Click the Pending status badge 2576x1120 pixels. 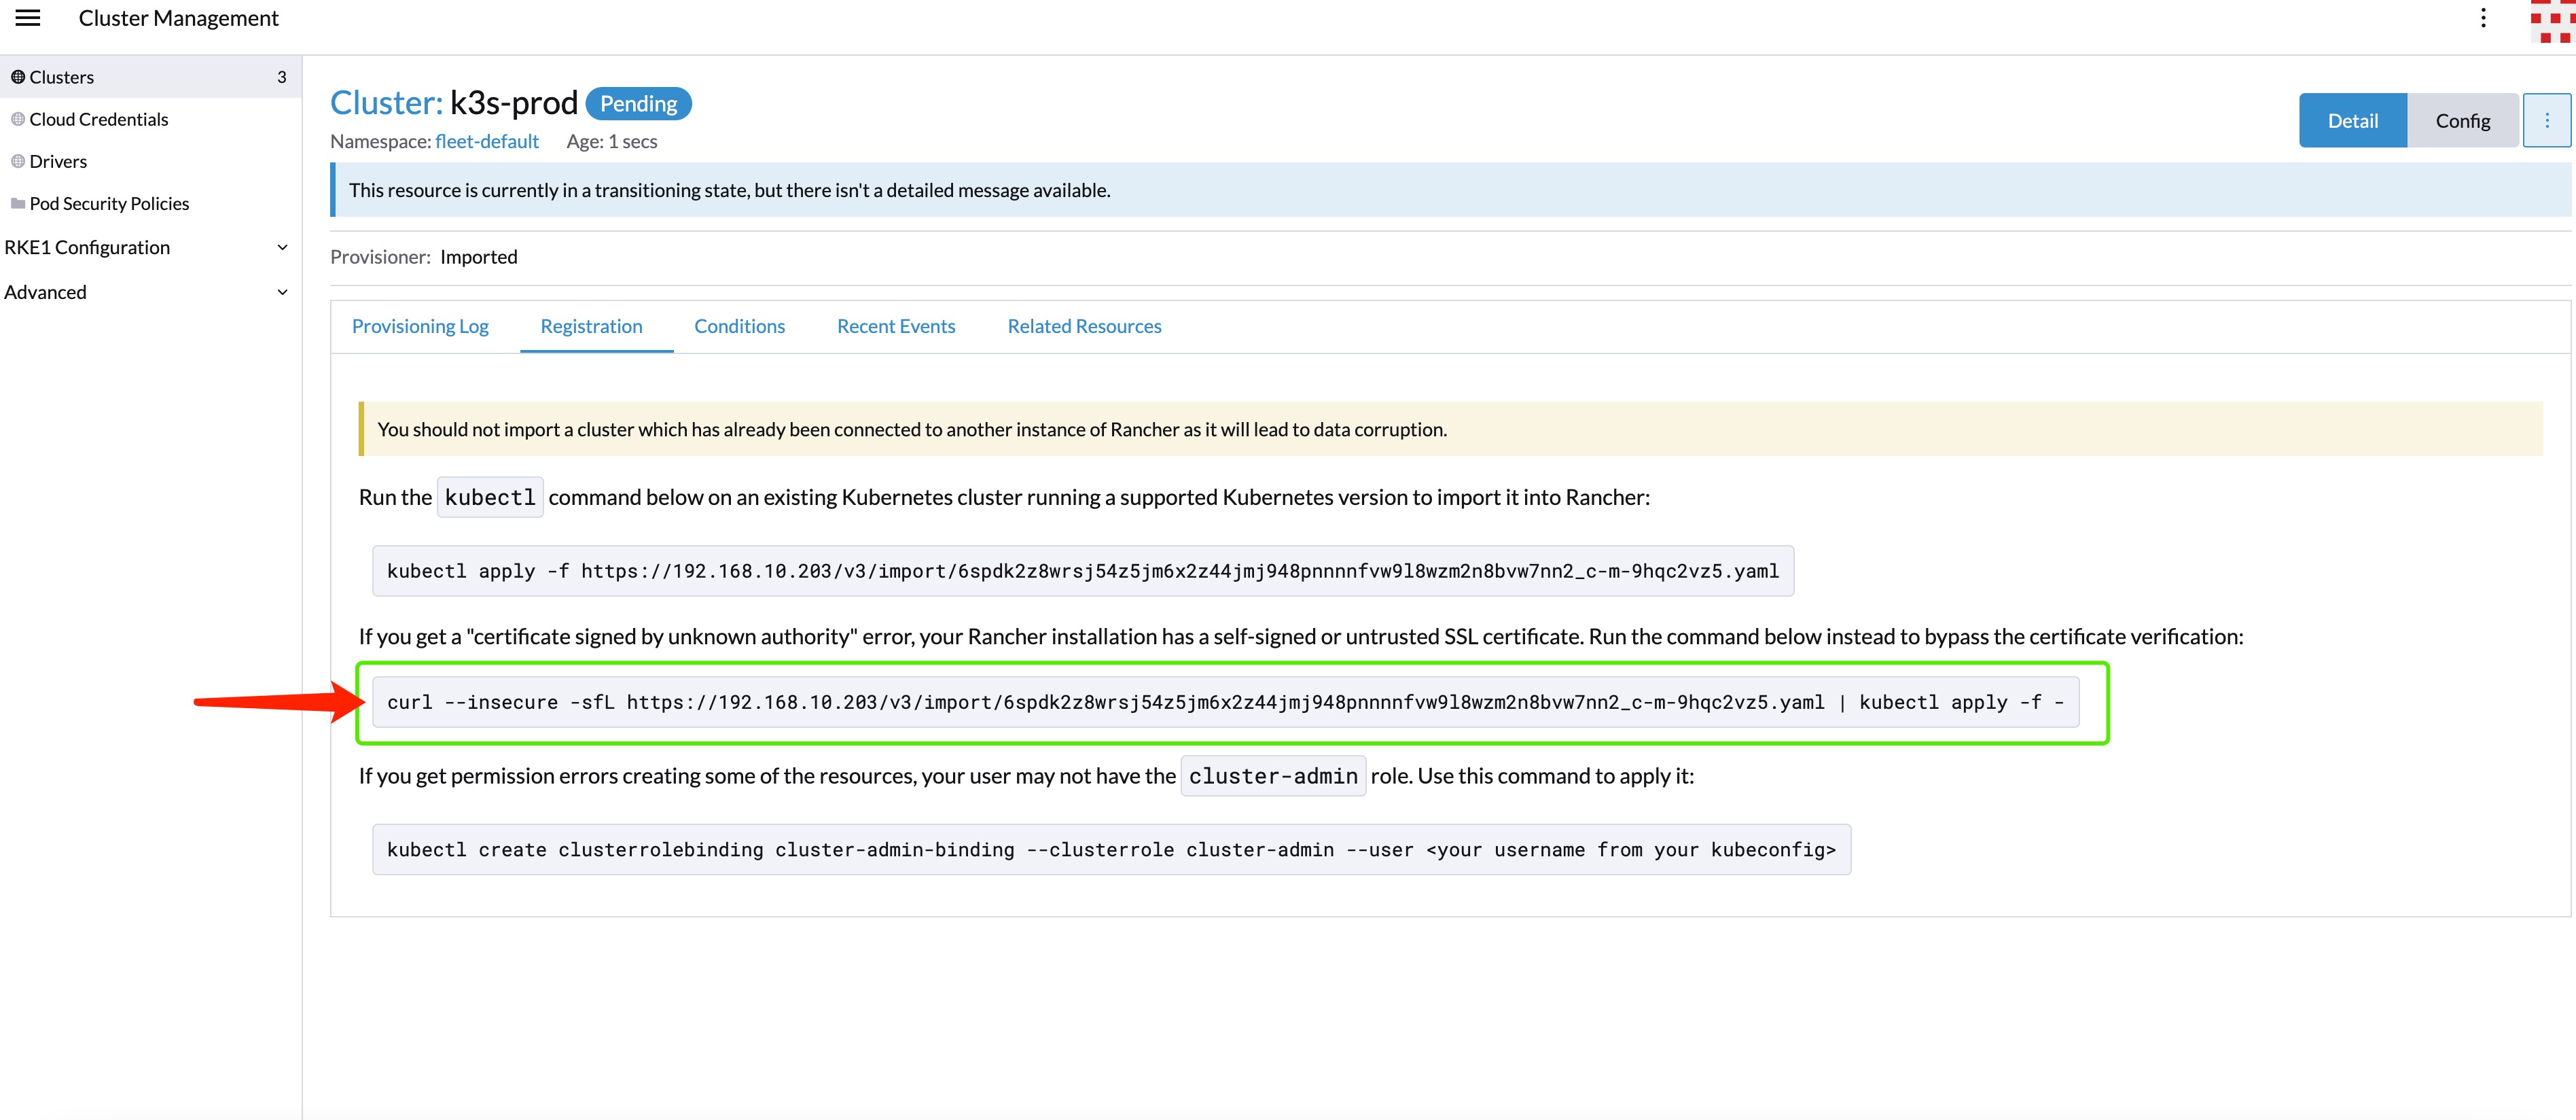638,104
